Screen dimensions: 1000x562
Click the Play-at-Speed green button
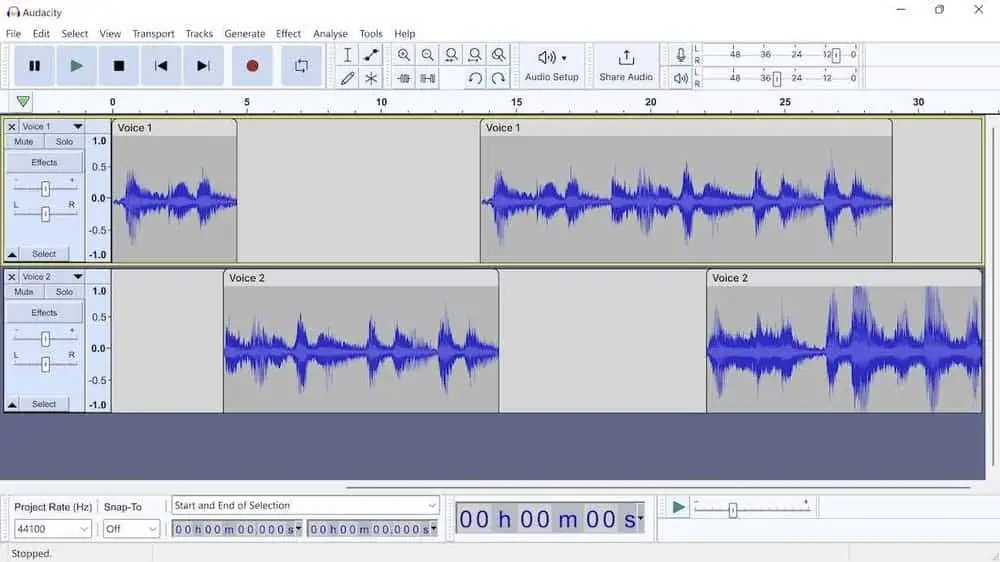pyautogui.click(x=678, y=508)
